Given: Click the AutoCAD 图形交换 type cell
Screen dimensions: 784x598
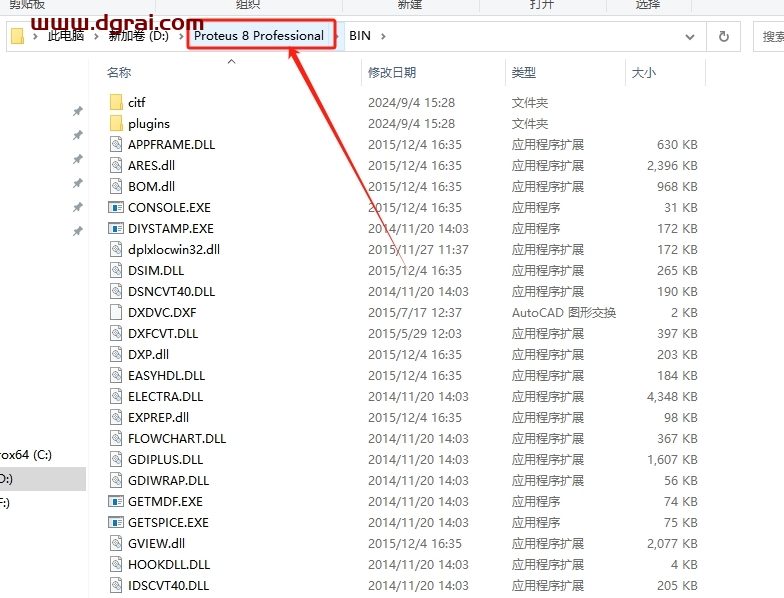Looking at the screenshot, I should pos(564,312).
